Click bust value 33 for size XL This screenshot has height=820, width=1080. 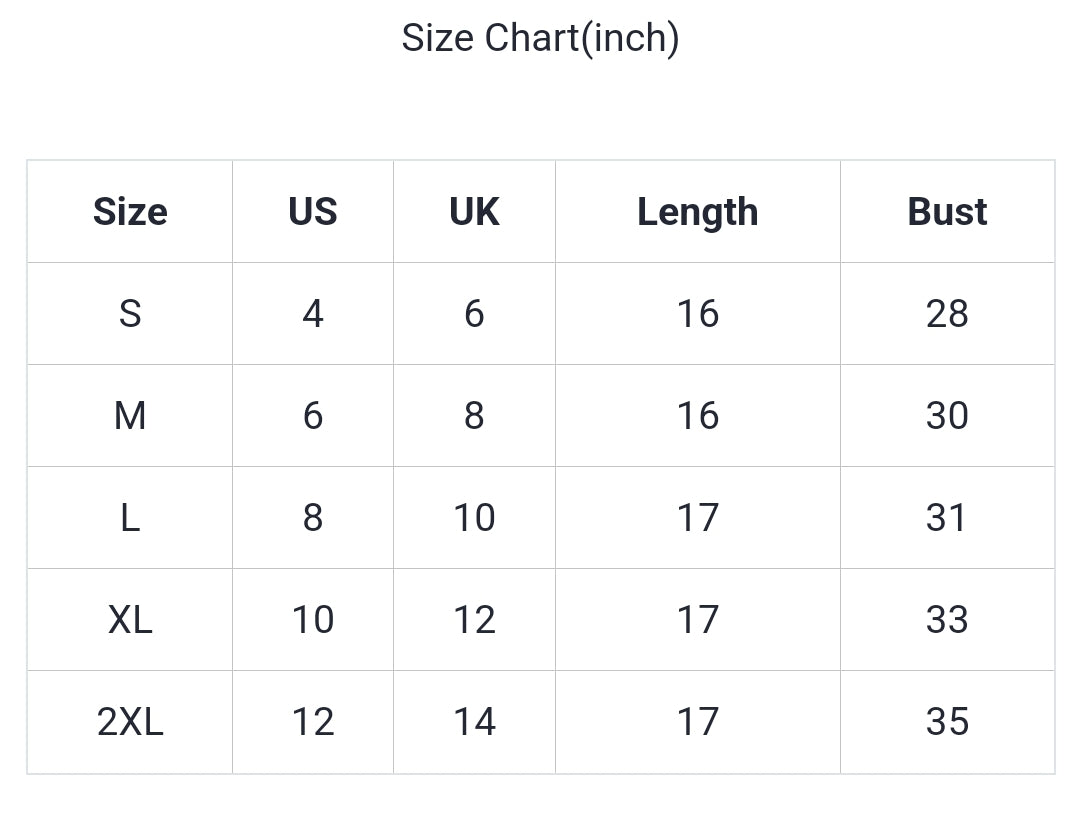pyautogui.click(x=947, y=620)
